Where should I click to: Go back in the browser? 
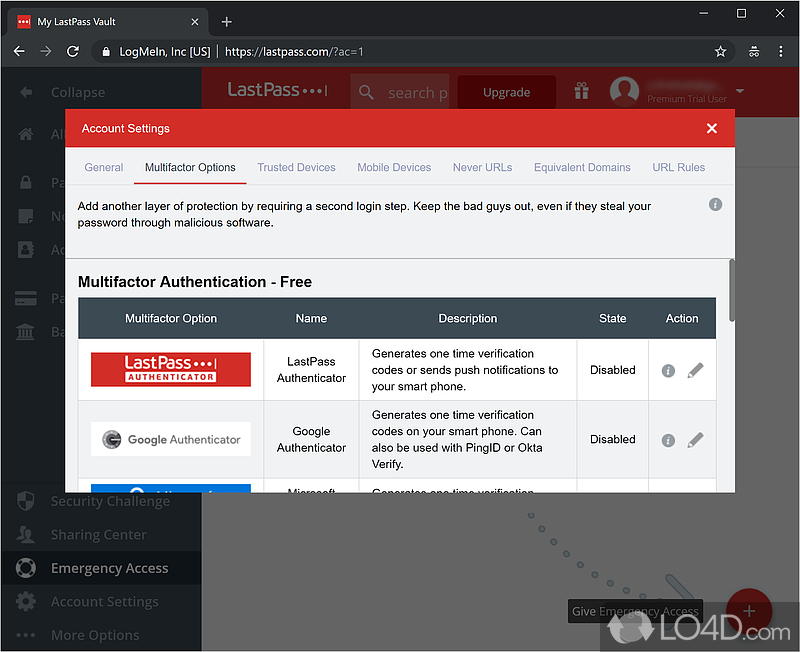pyautogui.click(x=19, y=52)
